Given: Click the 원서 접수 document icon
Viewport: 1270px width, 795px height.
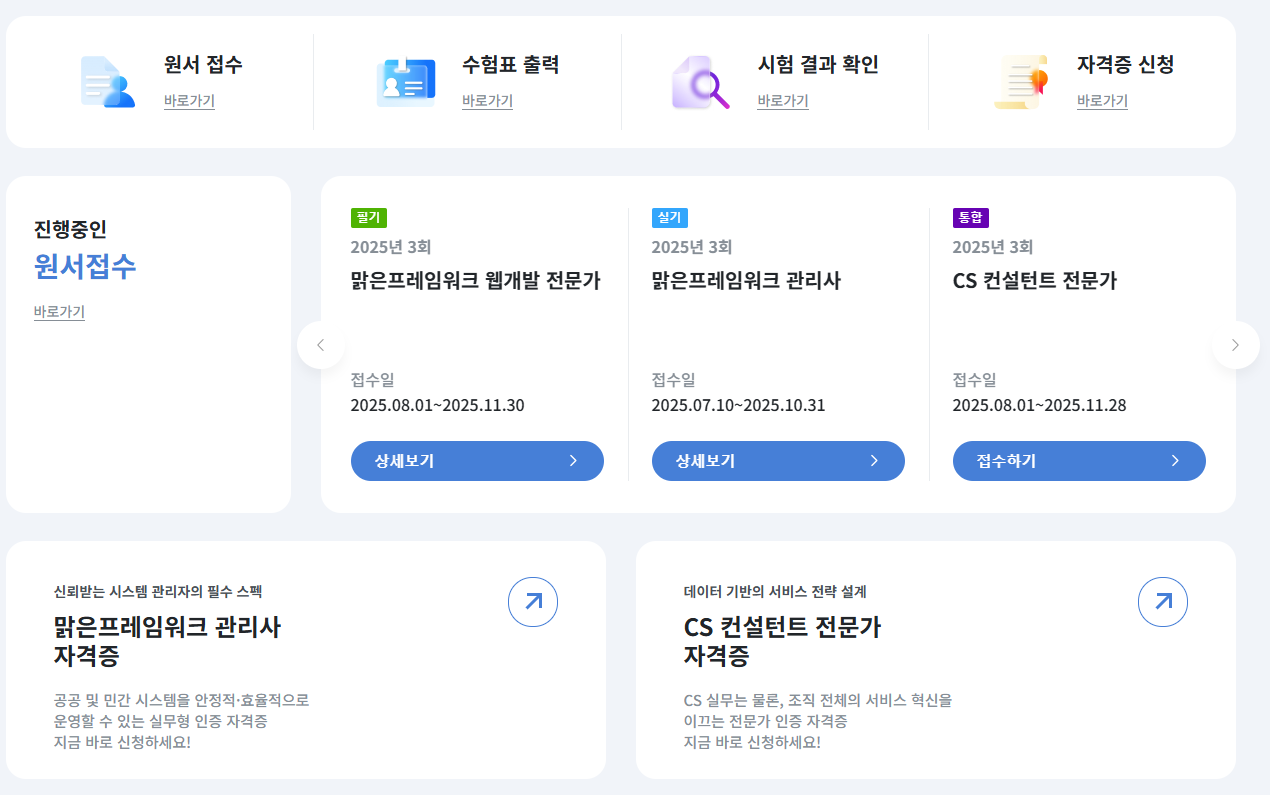Looking at the screenshot, I should coord(107,81).
